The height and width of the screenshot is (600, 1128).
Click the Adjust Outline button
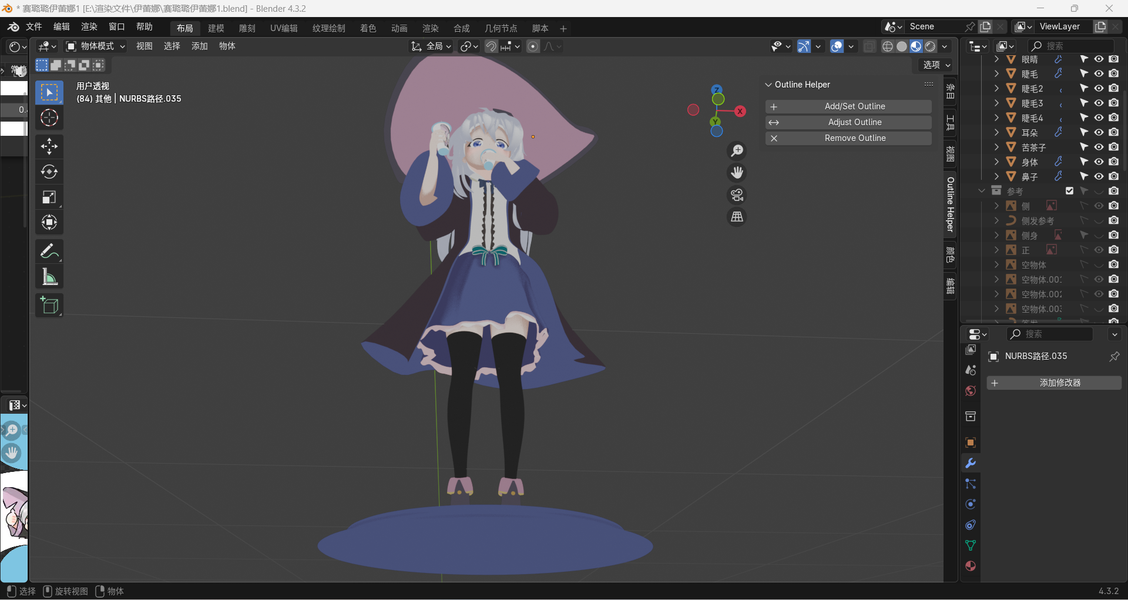848,122
